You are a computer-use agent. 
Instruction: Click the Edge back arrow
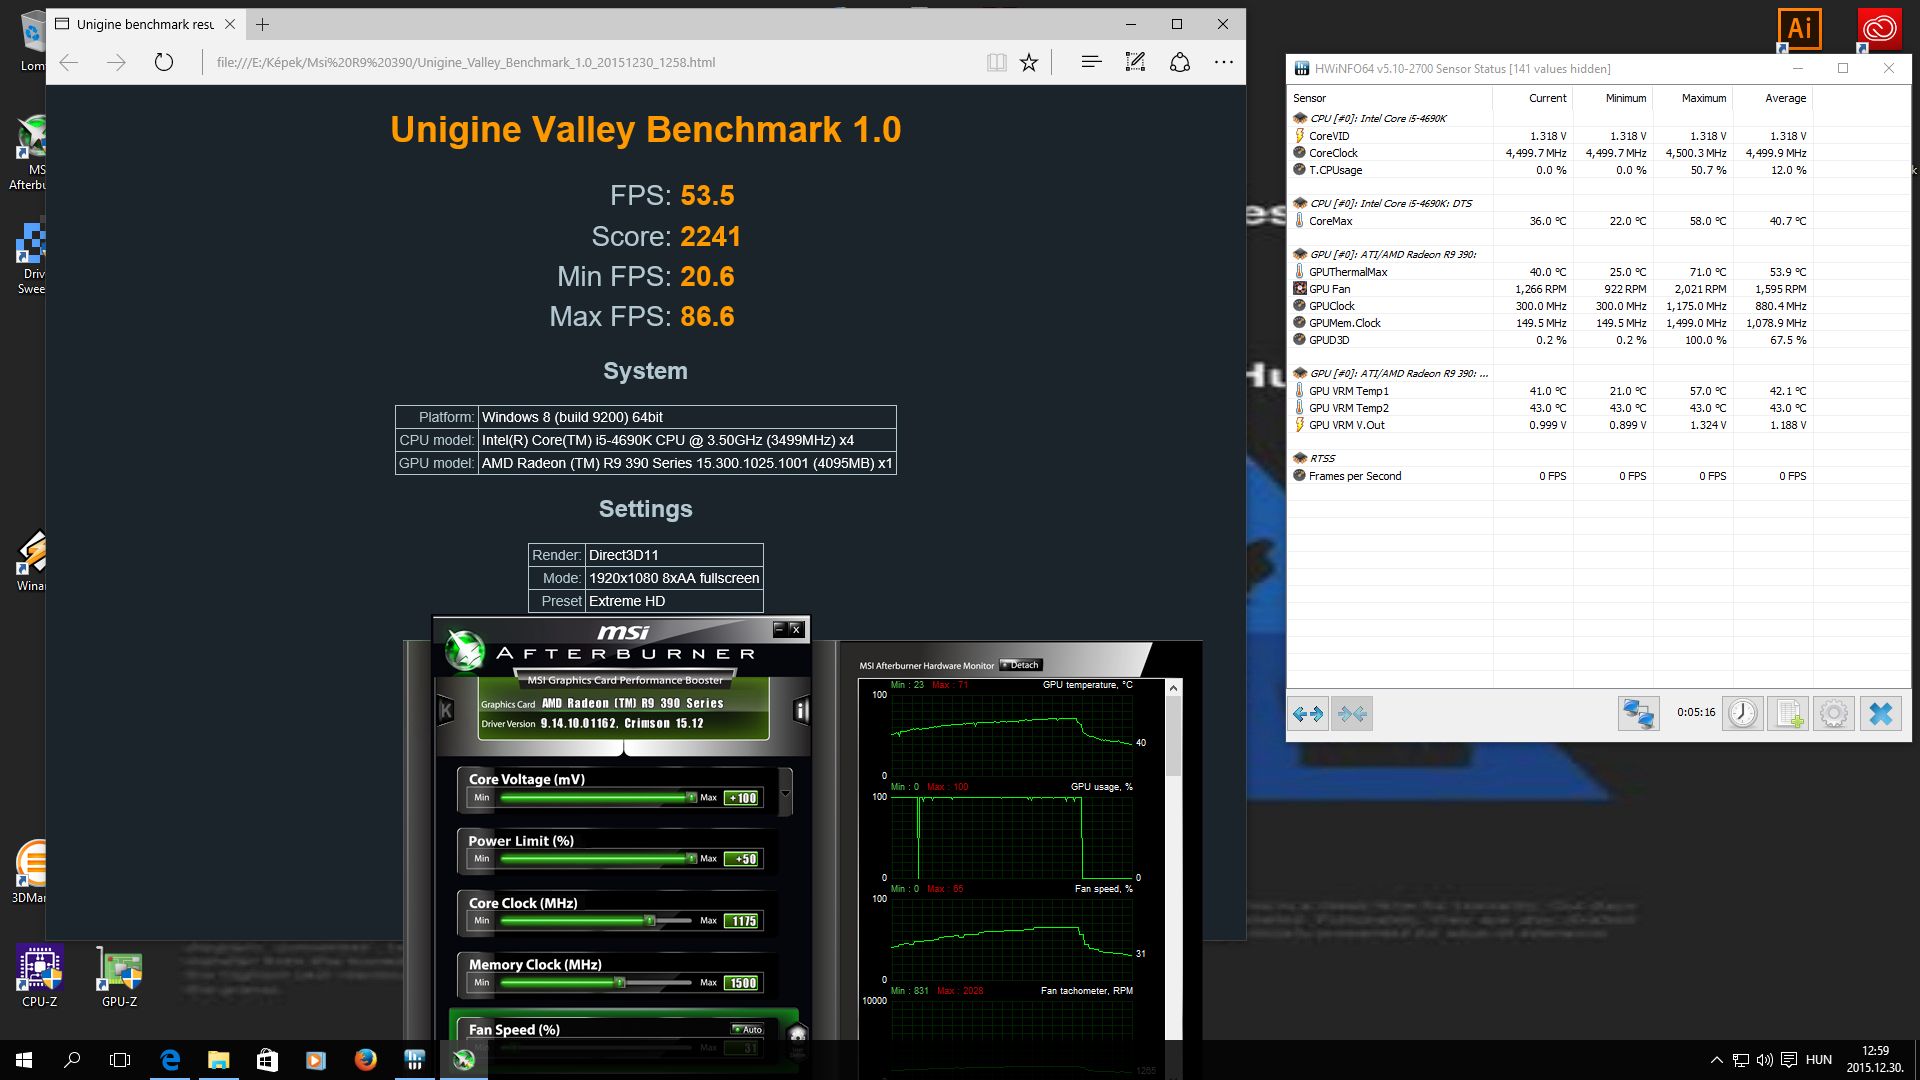coord(69,62)
